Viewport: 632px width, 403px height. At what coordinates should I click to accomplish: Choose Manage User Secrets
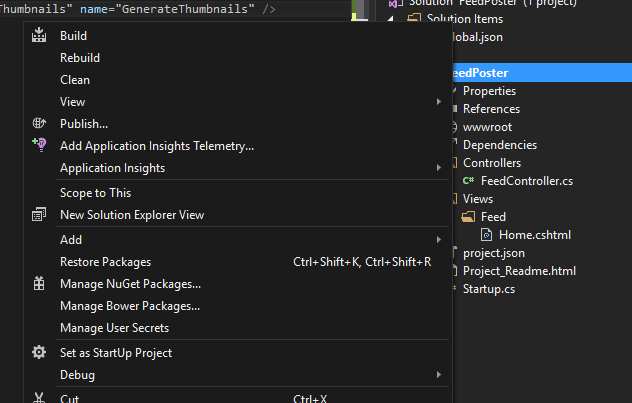click(114, 328)
